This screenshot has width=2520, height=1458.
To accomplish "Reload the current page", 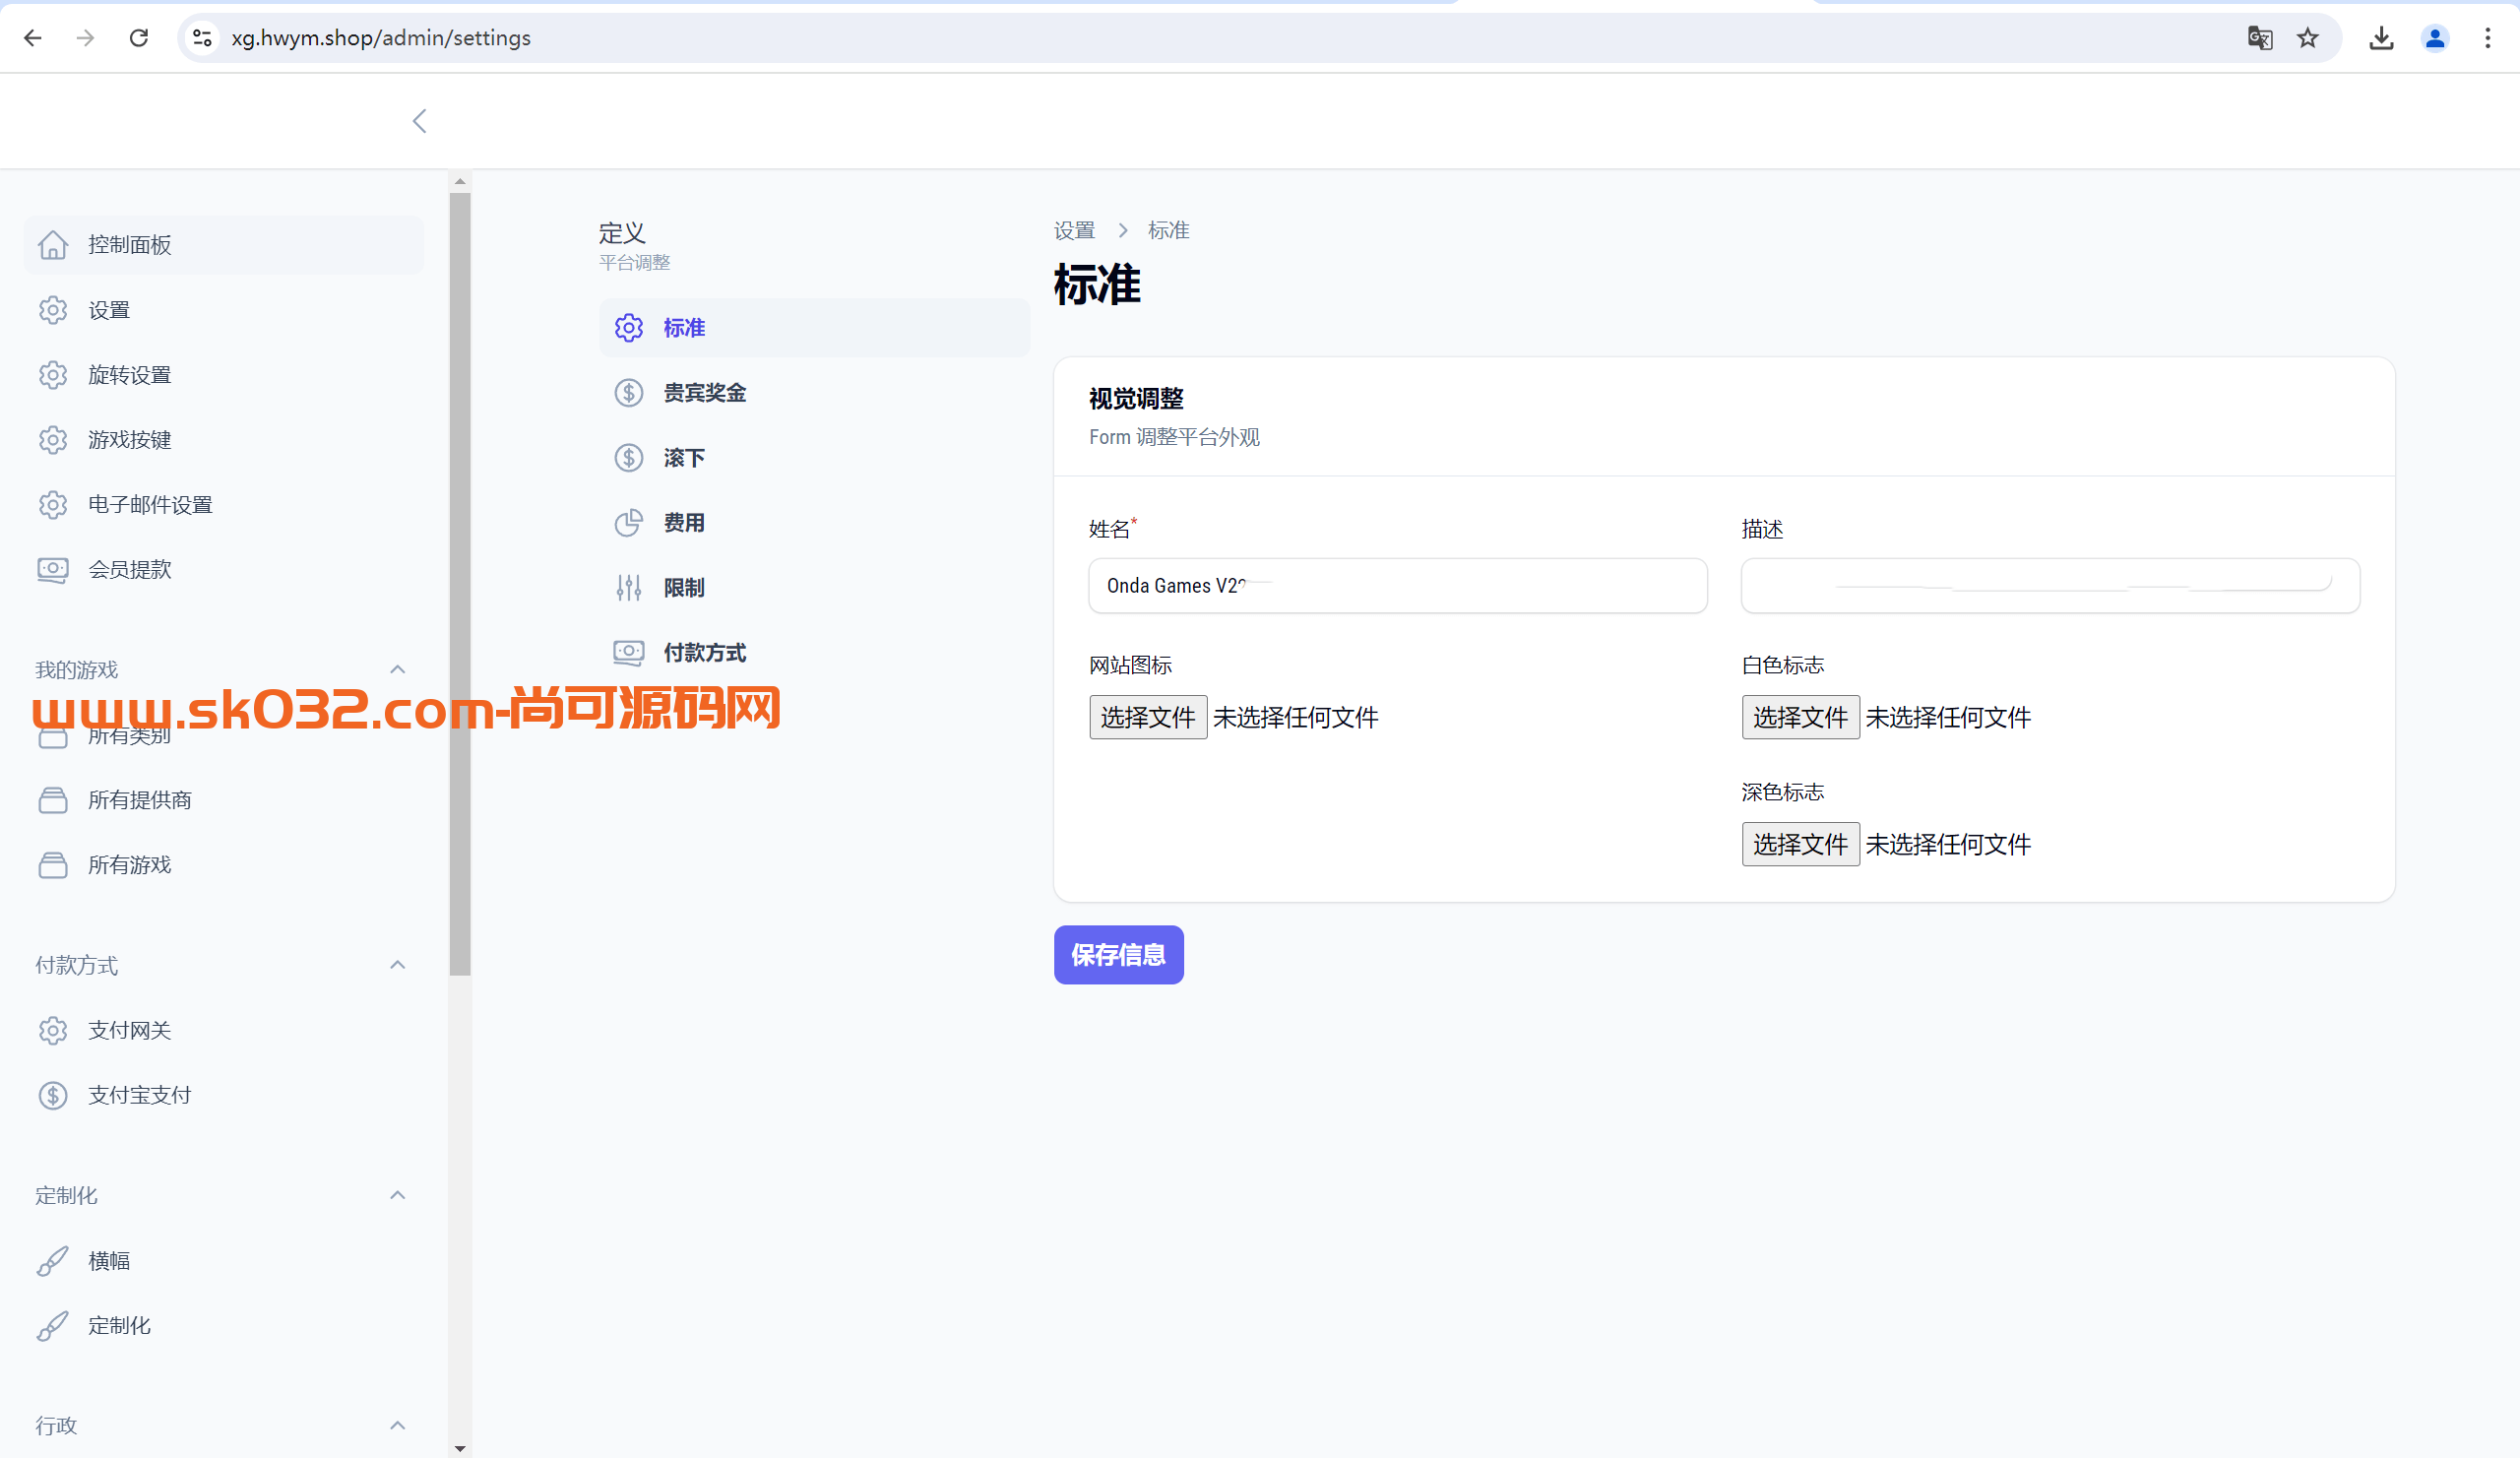I will point(139,38).
